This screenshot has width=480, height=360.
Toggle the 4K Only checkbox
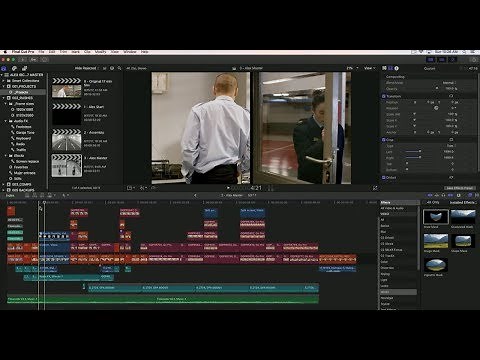tap(425, 202)
